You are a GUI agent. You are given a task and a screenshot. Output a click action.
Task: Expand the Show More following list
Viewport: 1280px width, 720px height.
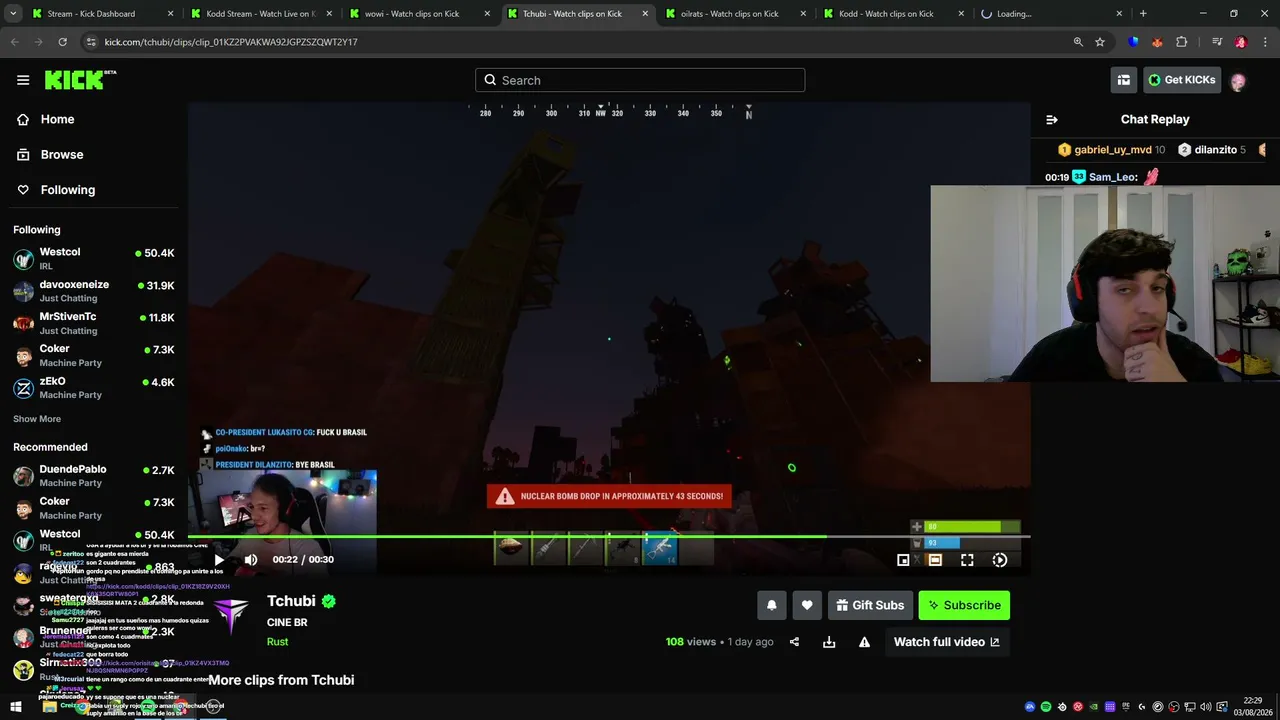point(37,419)
